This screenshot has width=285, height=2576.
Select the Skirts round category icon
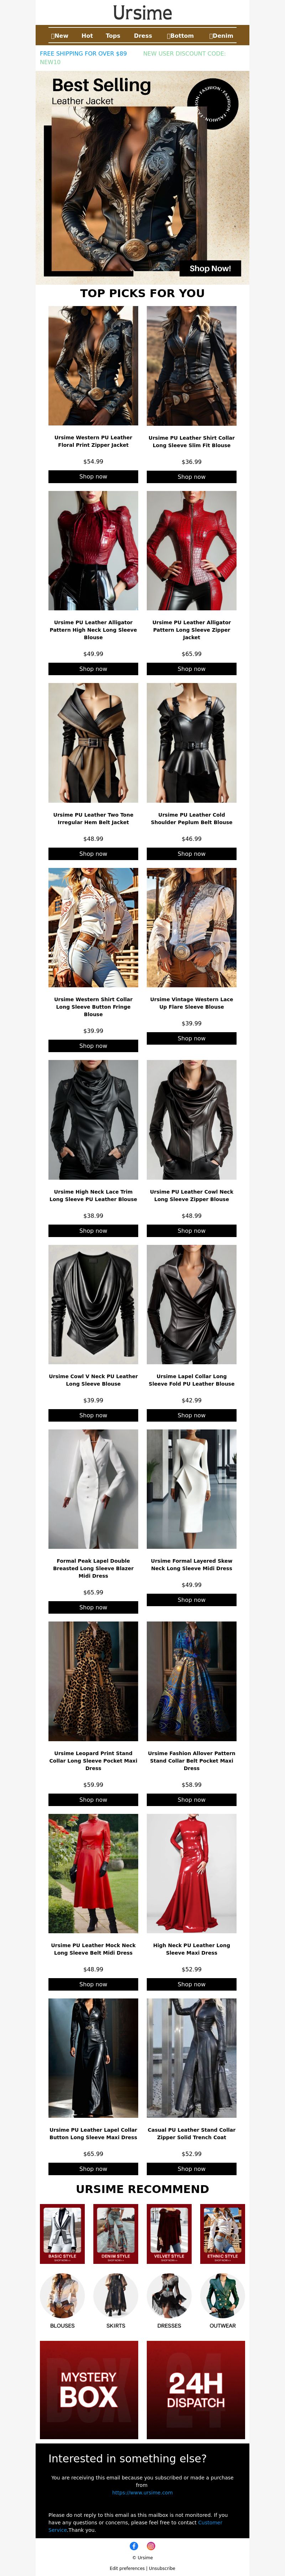tap(116, 2295)
